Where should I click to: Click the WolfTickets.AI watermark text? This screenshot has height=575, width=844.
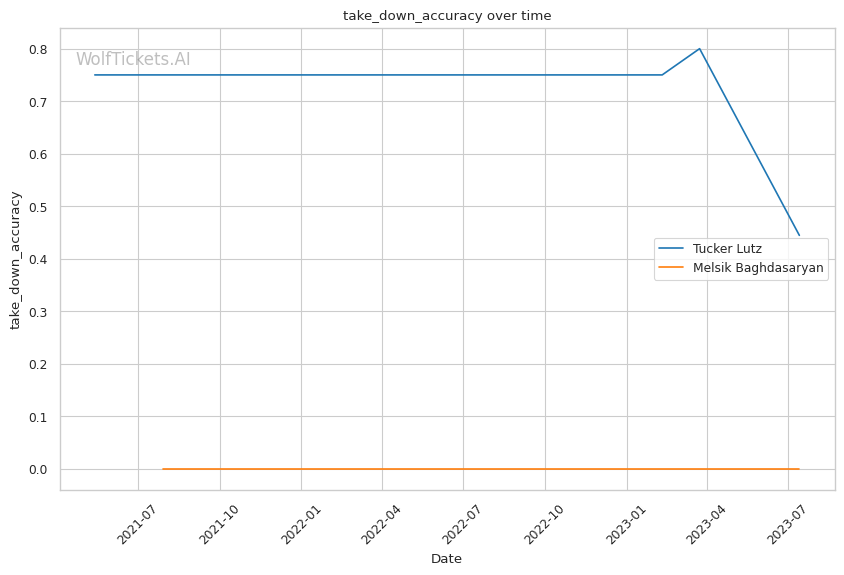pos(133,60)
